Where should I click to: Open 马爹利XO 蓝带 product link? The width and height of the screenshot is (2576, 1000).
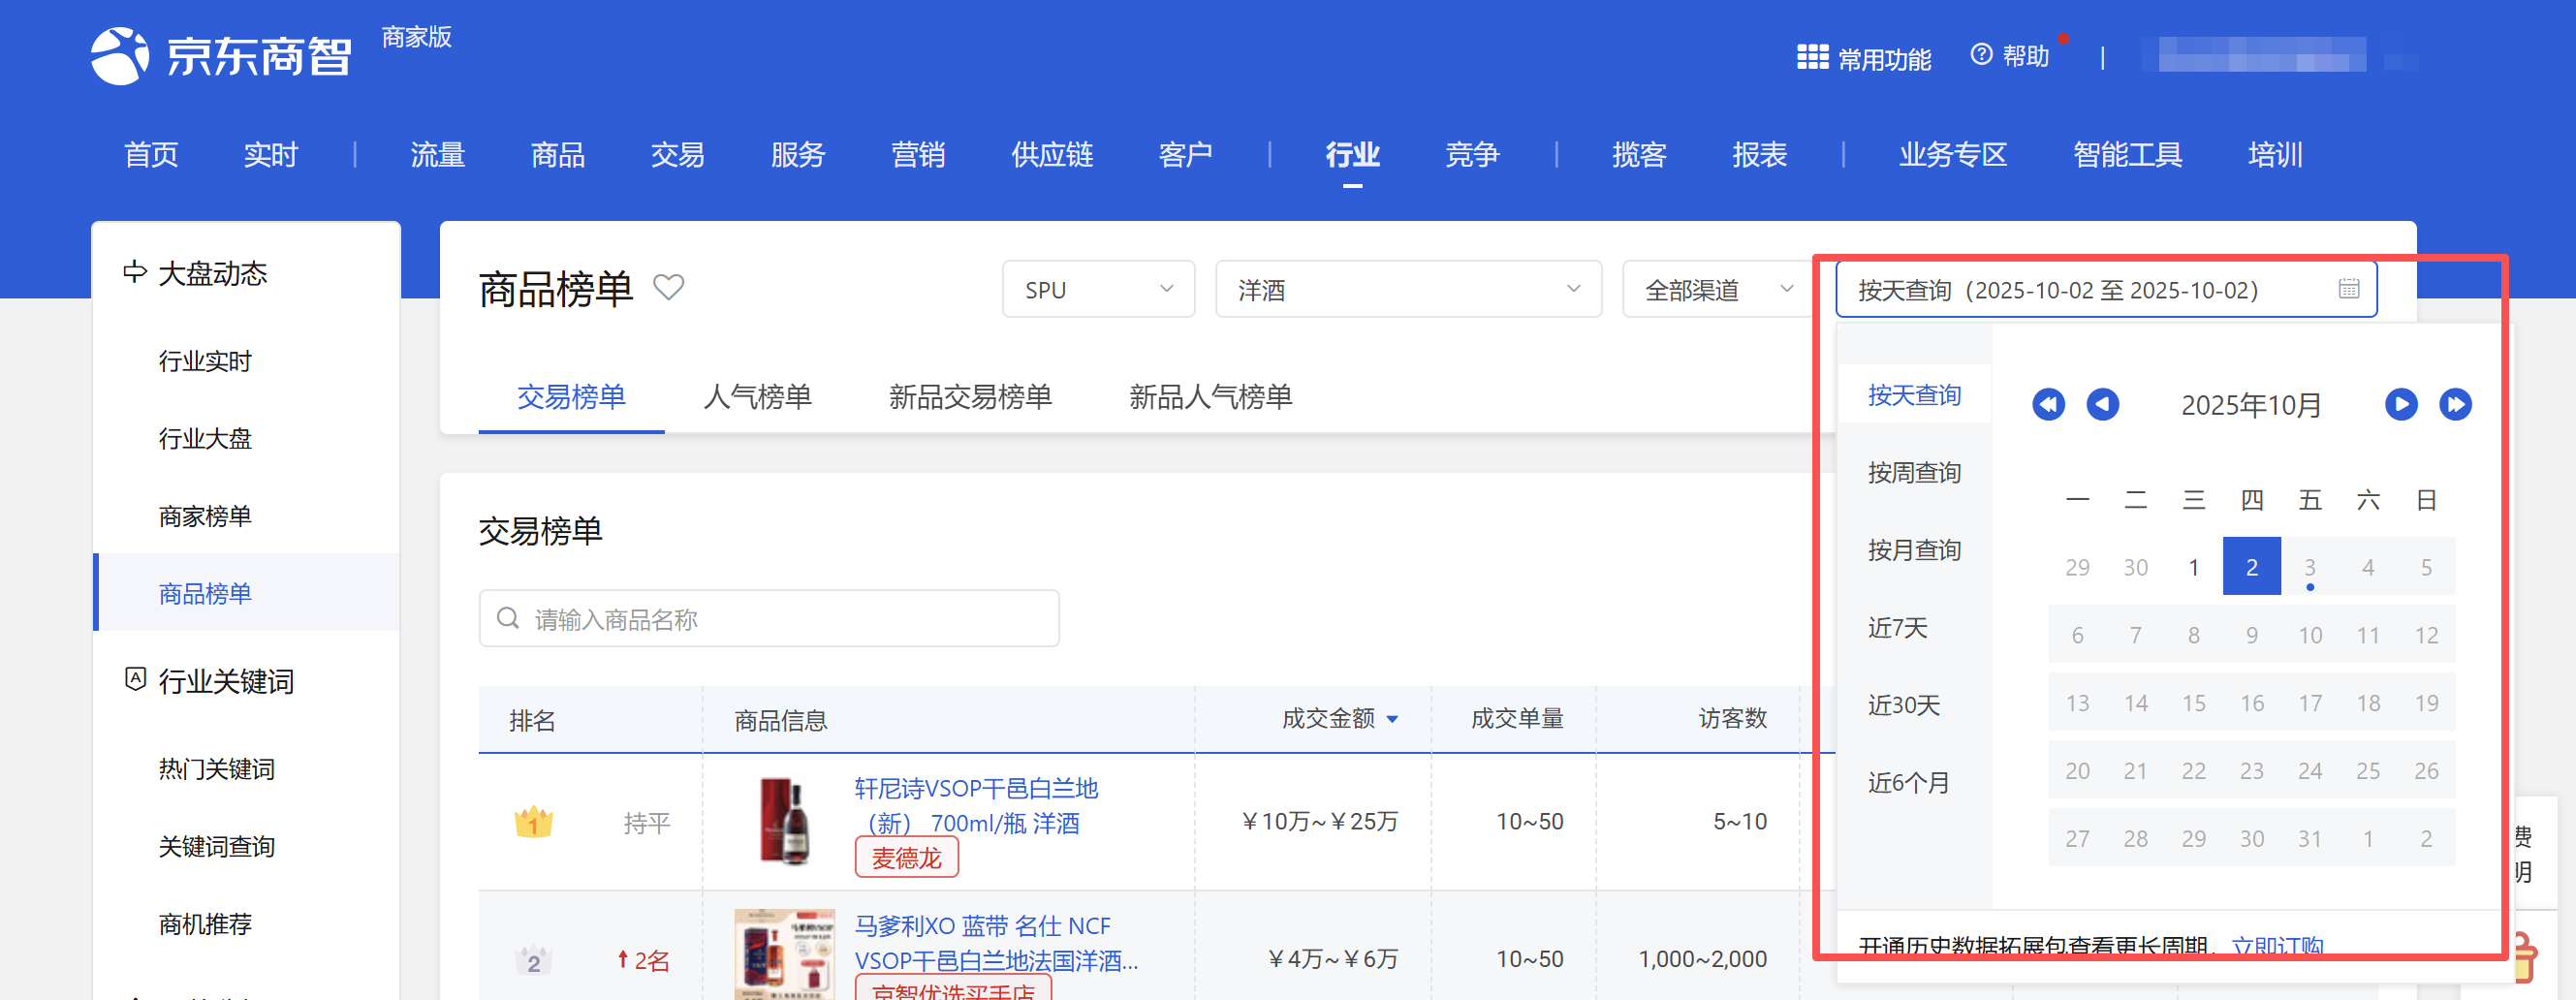tap(996, 943)
